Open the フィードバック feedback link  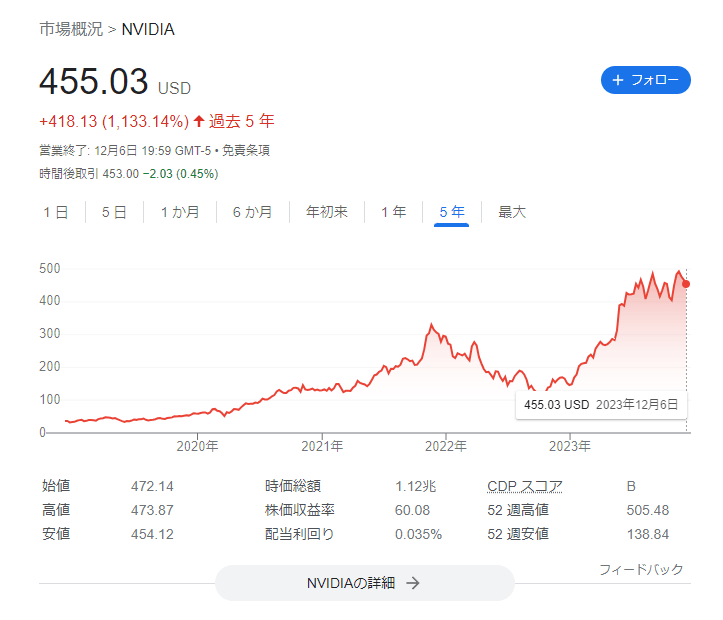641,569
